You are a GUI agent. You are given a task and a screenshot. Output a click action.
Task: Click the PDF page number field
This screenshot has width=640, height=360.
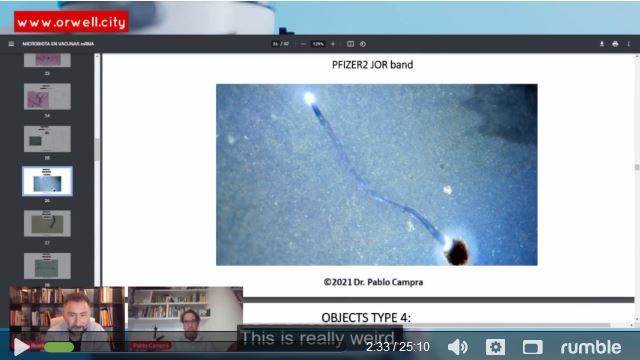click(276, 44)
